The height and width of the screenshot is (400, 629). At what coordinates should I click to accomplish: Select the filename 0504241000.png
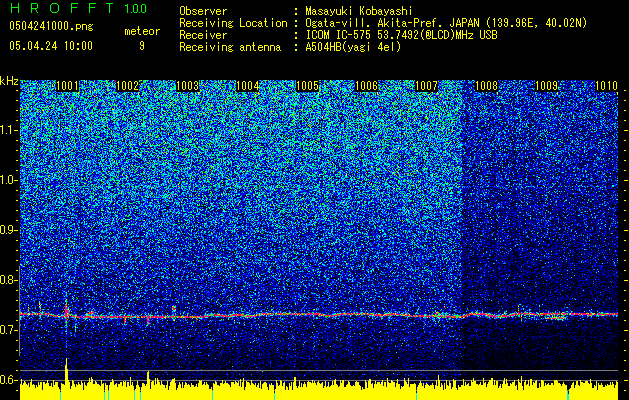coord(51,26)
